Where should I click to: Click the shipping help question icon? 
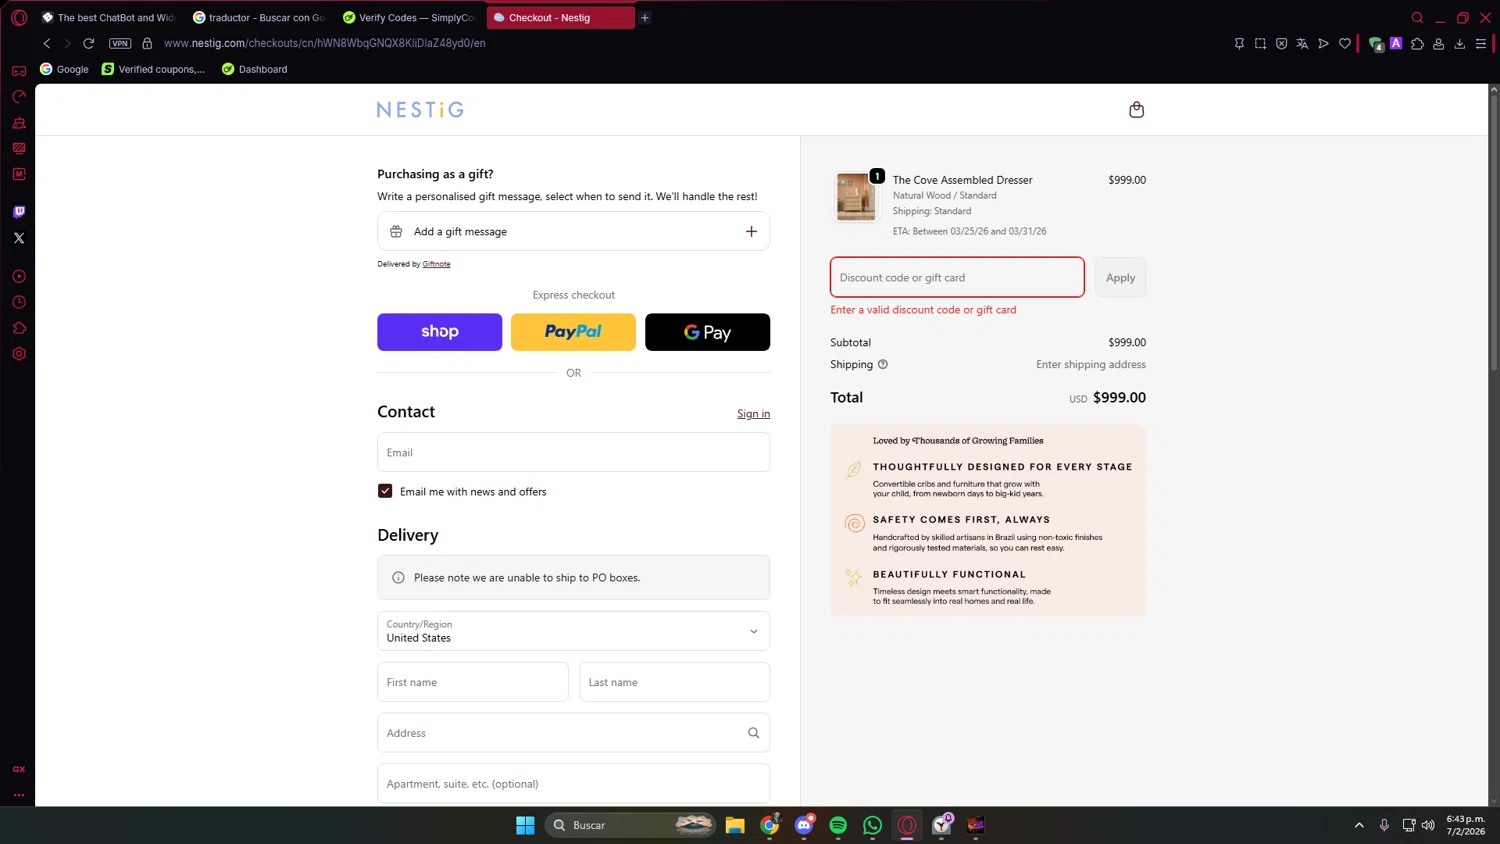(883, 364)
